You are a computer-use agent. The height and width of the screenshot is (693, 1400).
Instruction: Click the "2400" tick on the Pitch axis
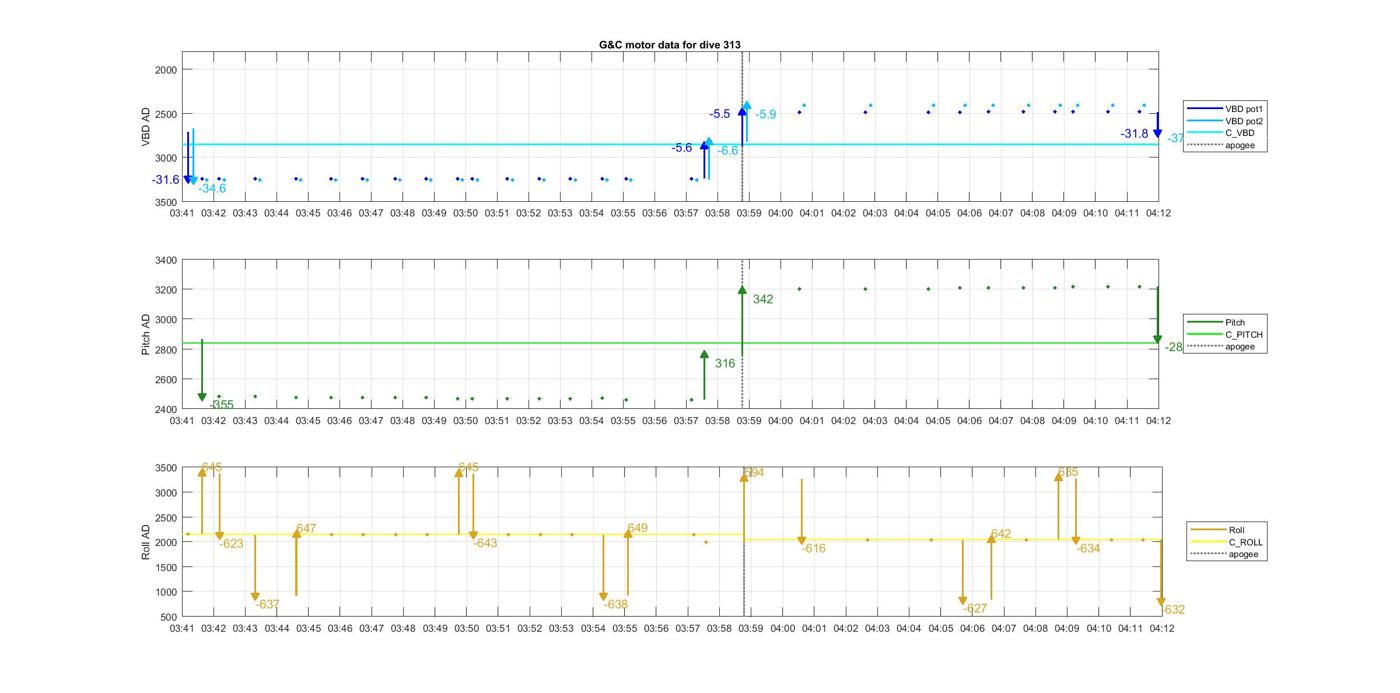pyautogui.click(x=165, y=409)
